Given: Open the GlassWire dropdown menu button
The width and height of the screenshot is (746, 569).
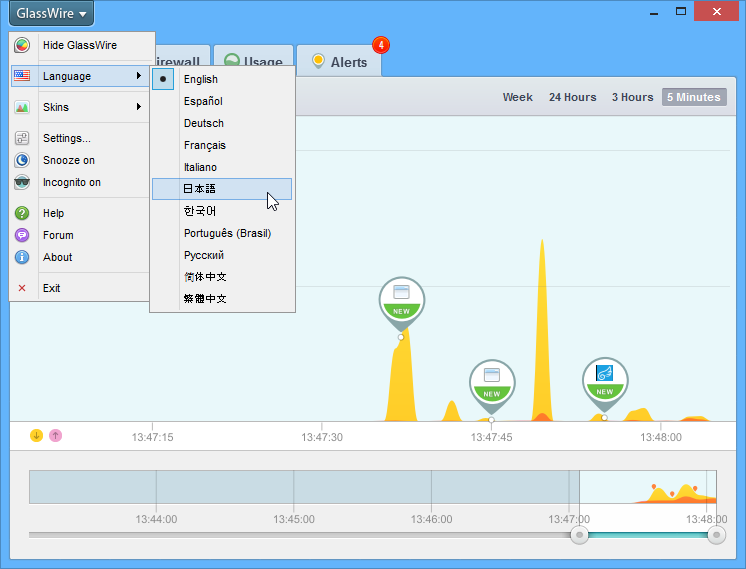Looking at the screenshot, I should click(51, 13).
